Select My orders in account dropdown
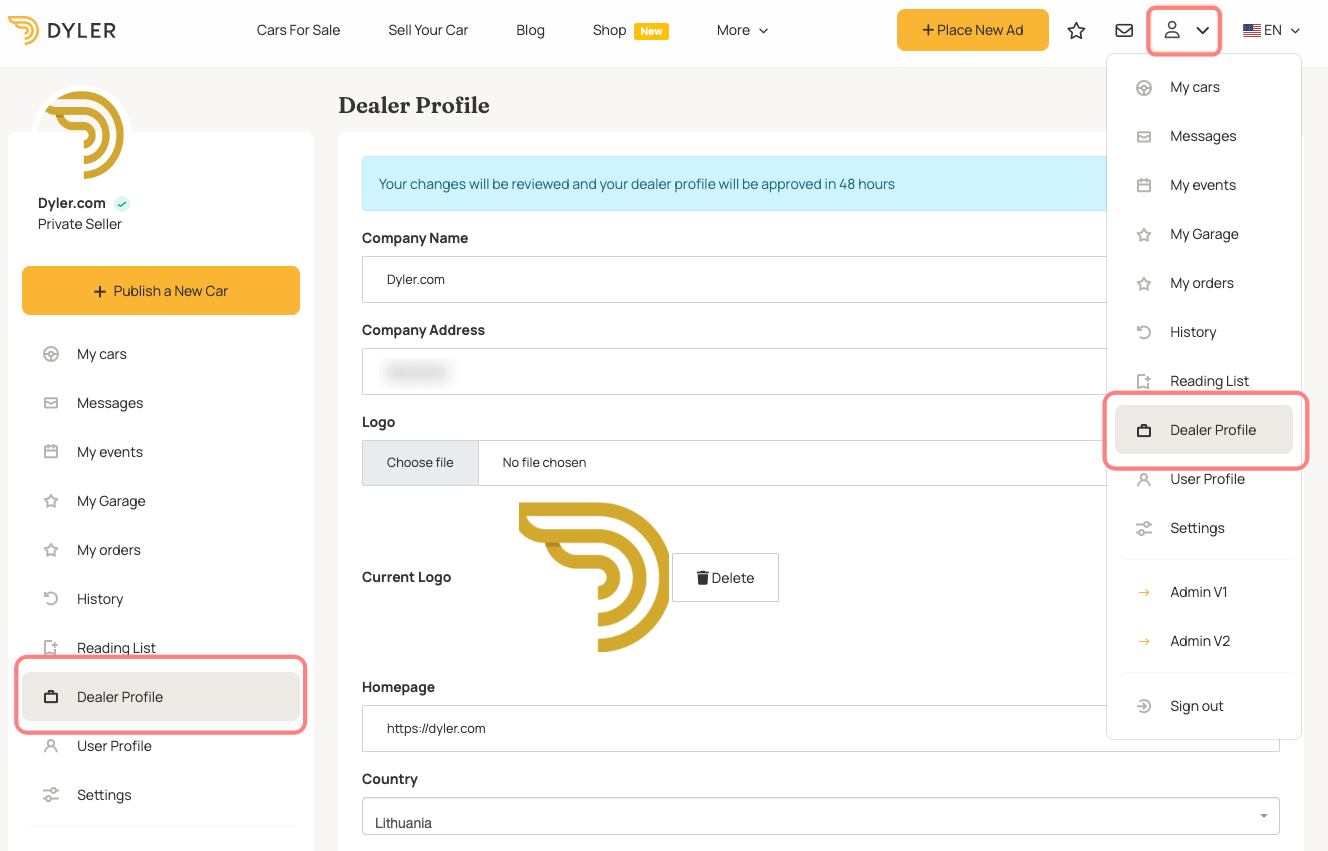 1204,283
